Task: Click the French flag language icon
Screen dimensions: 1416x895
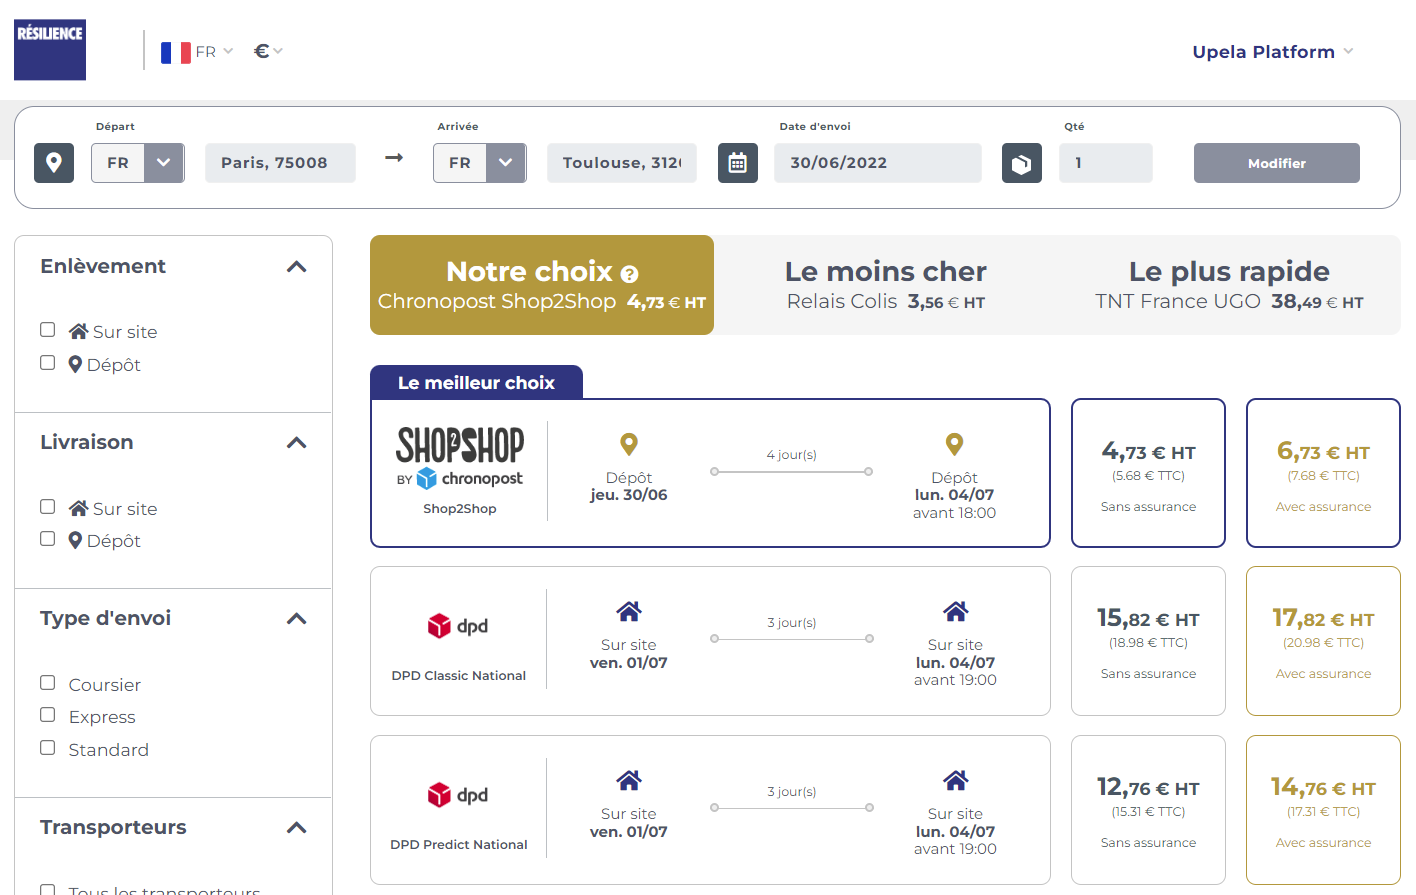Action: (x=176, y=52)
